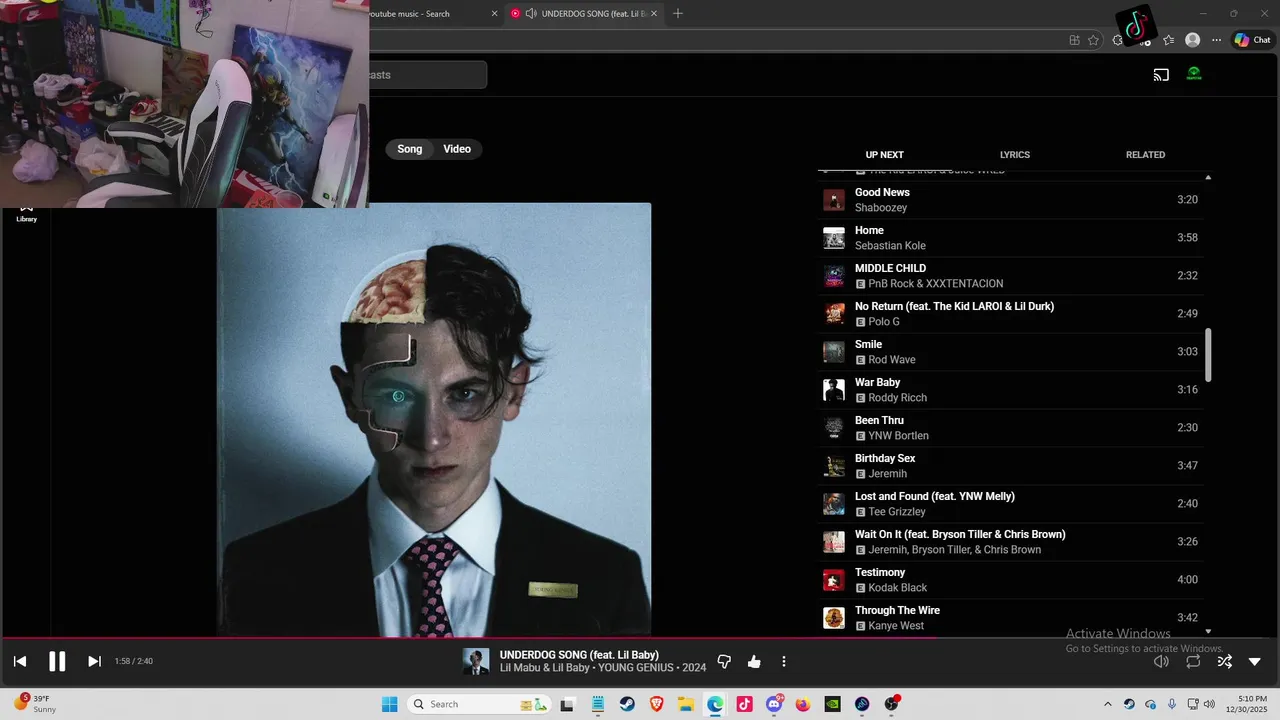Play Smile by Rod Wave
1280x720 pixels.
1010,352
